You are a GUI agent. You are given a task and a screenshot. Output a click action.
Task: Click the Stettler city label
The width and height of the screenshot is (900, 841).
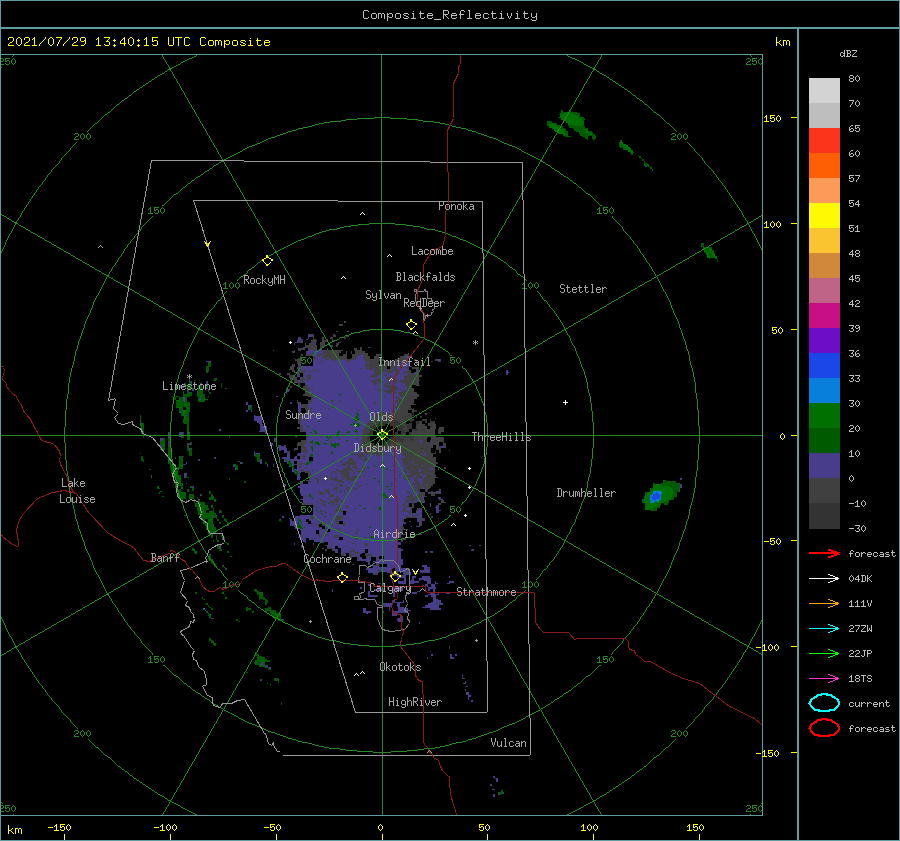[x=583, y=289]
